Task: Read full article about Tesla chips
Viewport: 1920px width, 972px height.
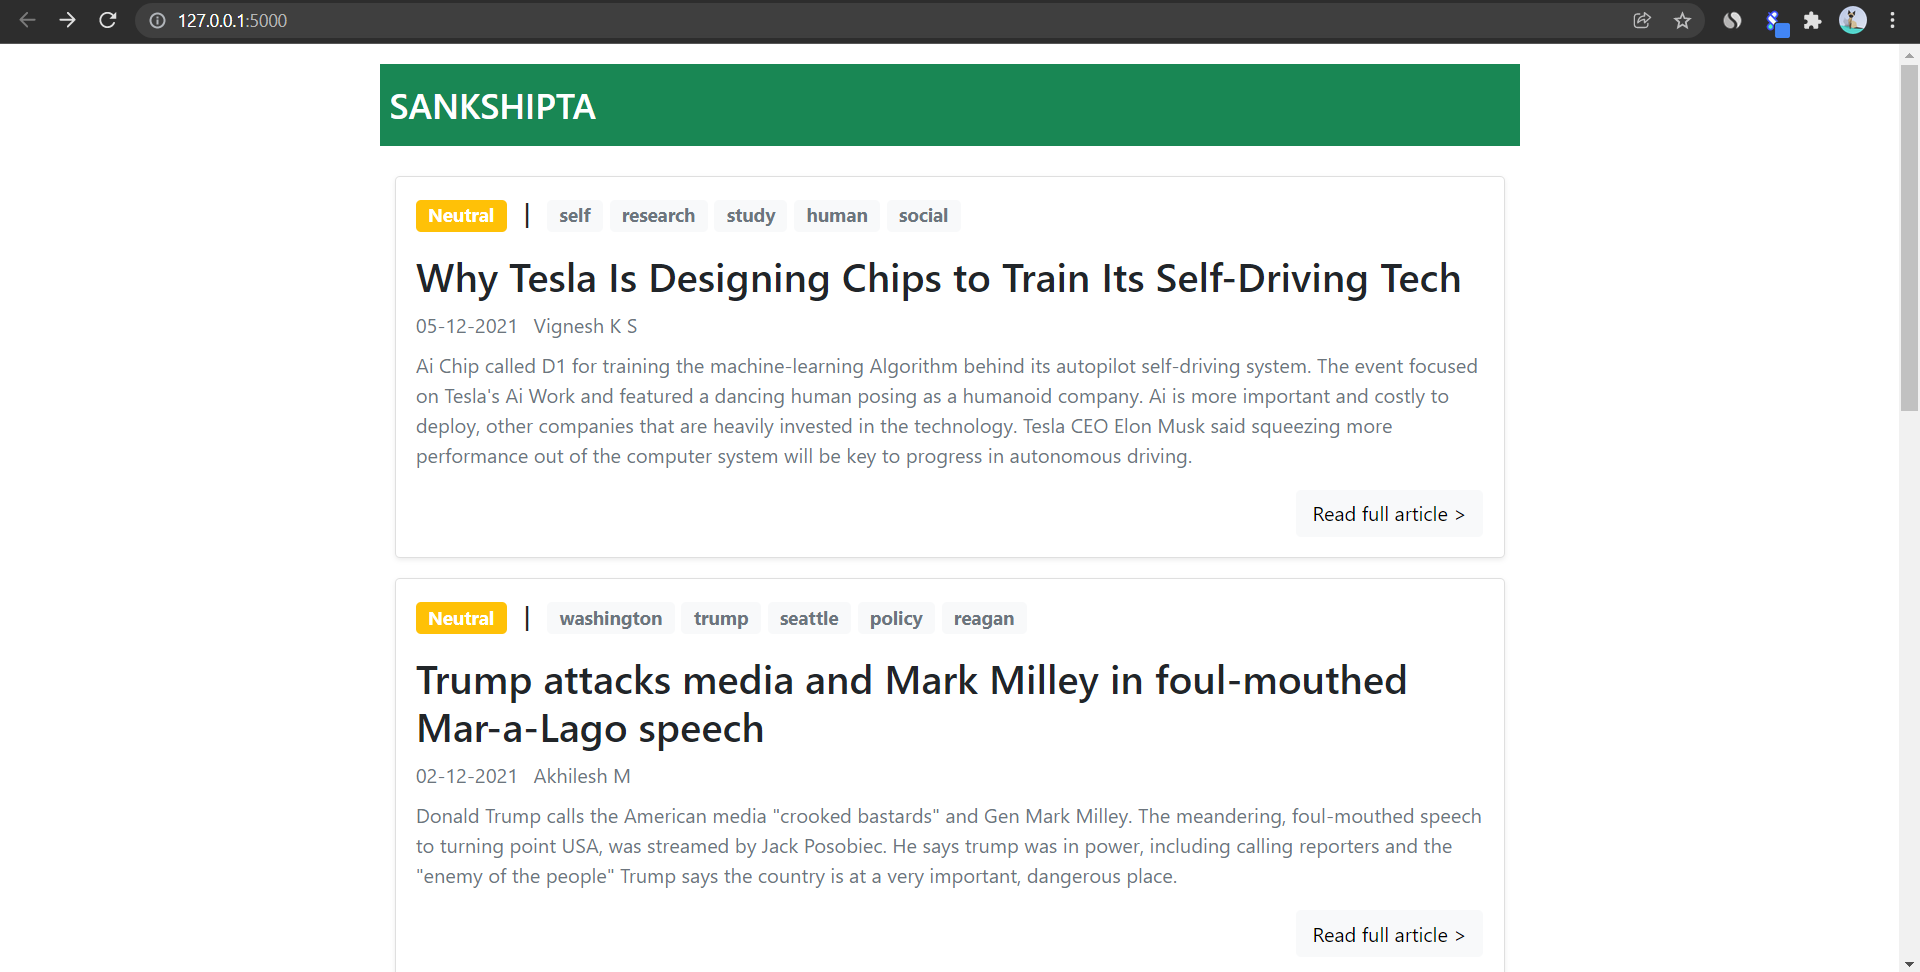Action: [1389, 514]
